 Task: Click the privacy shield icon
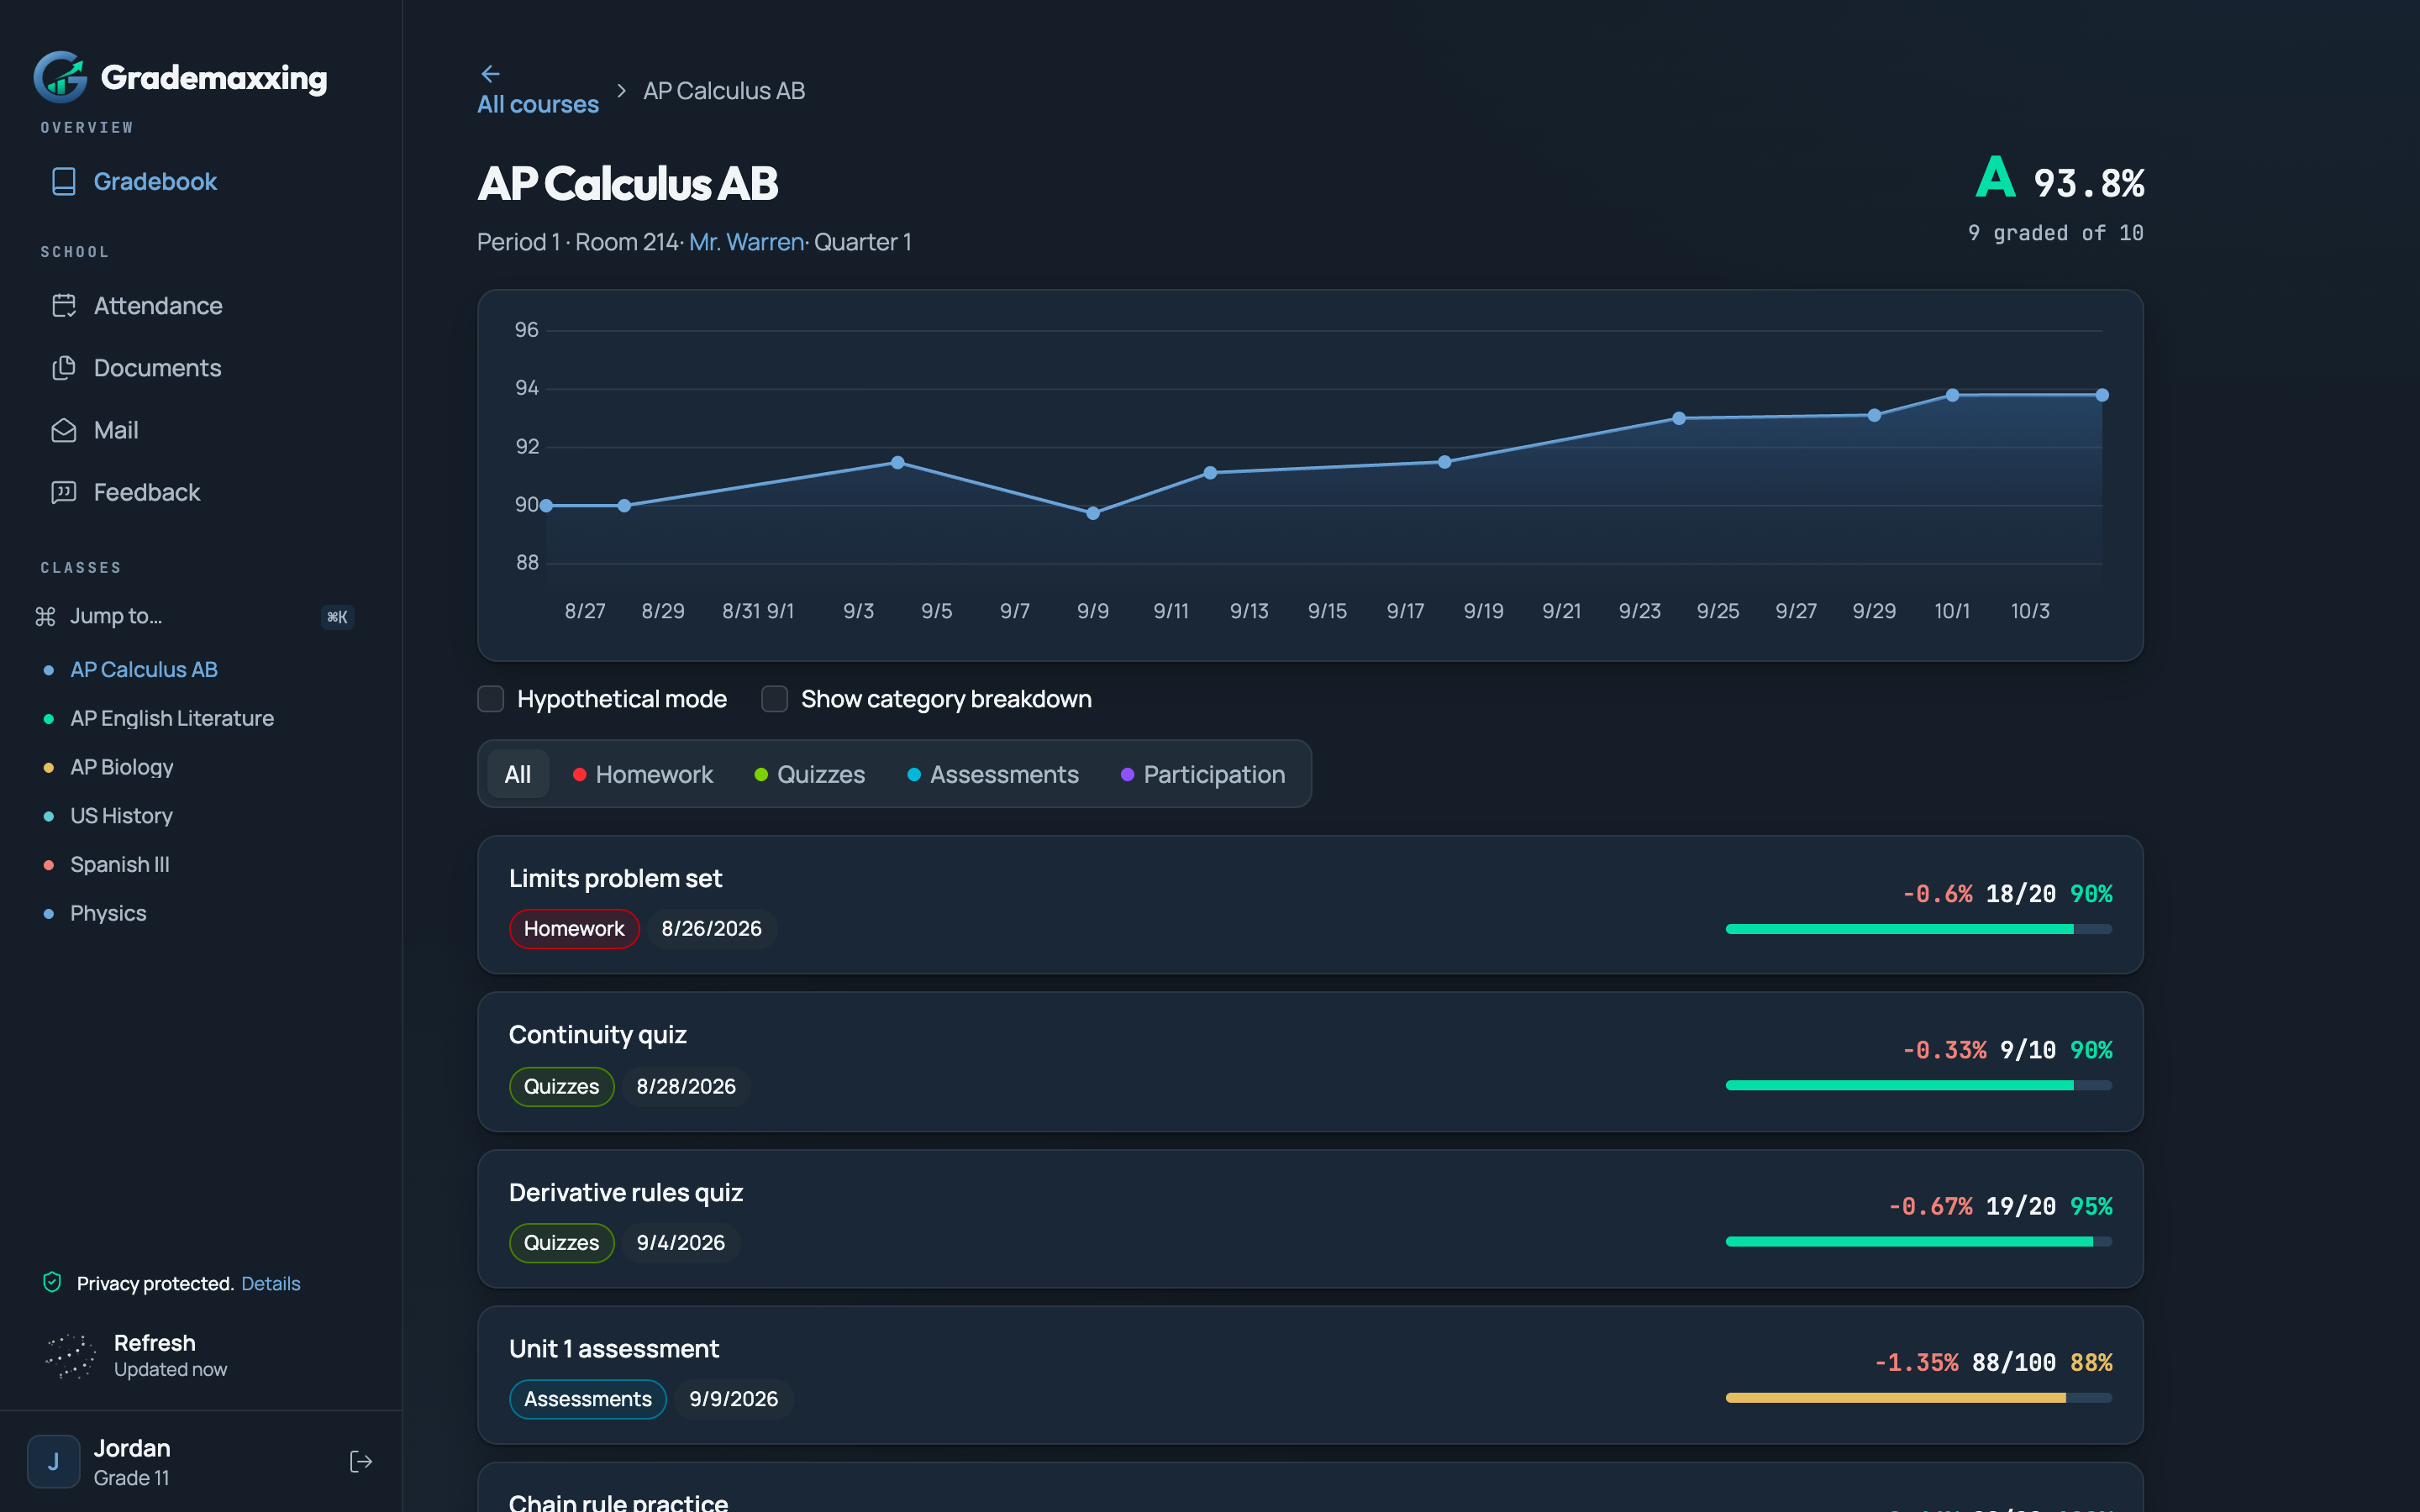click(52, 1282)
